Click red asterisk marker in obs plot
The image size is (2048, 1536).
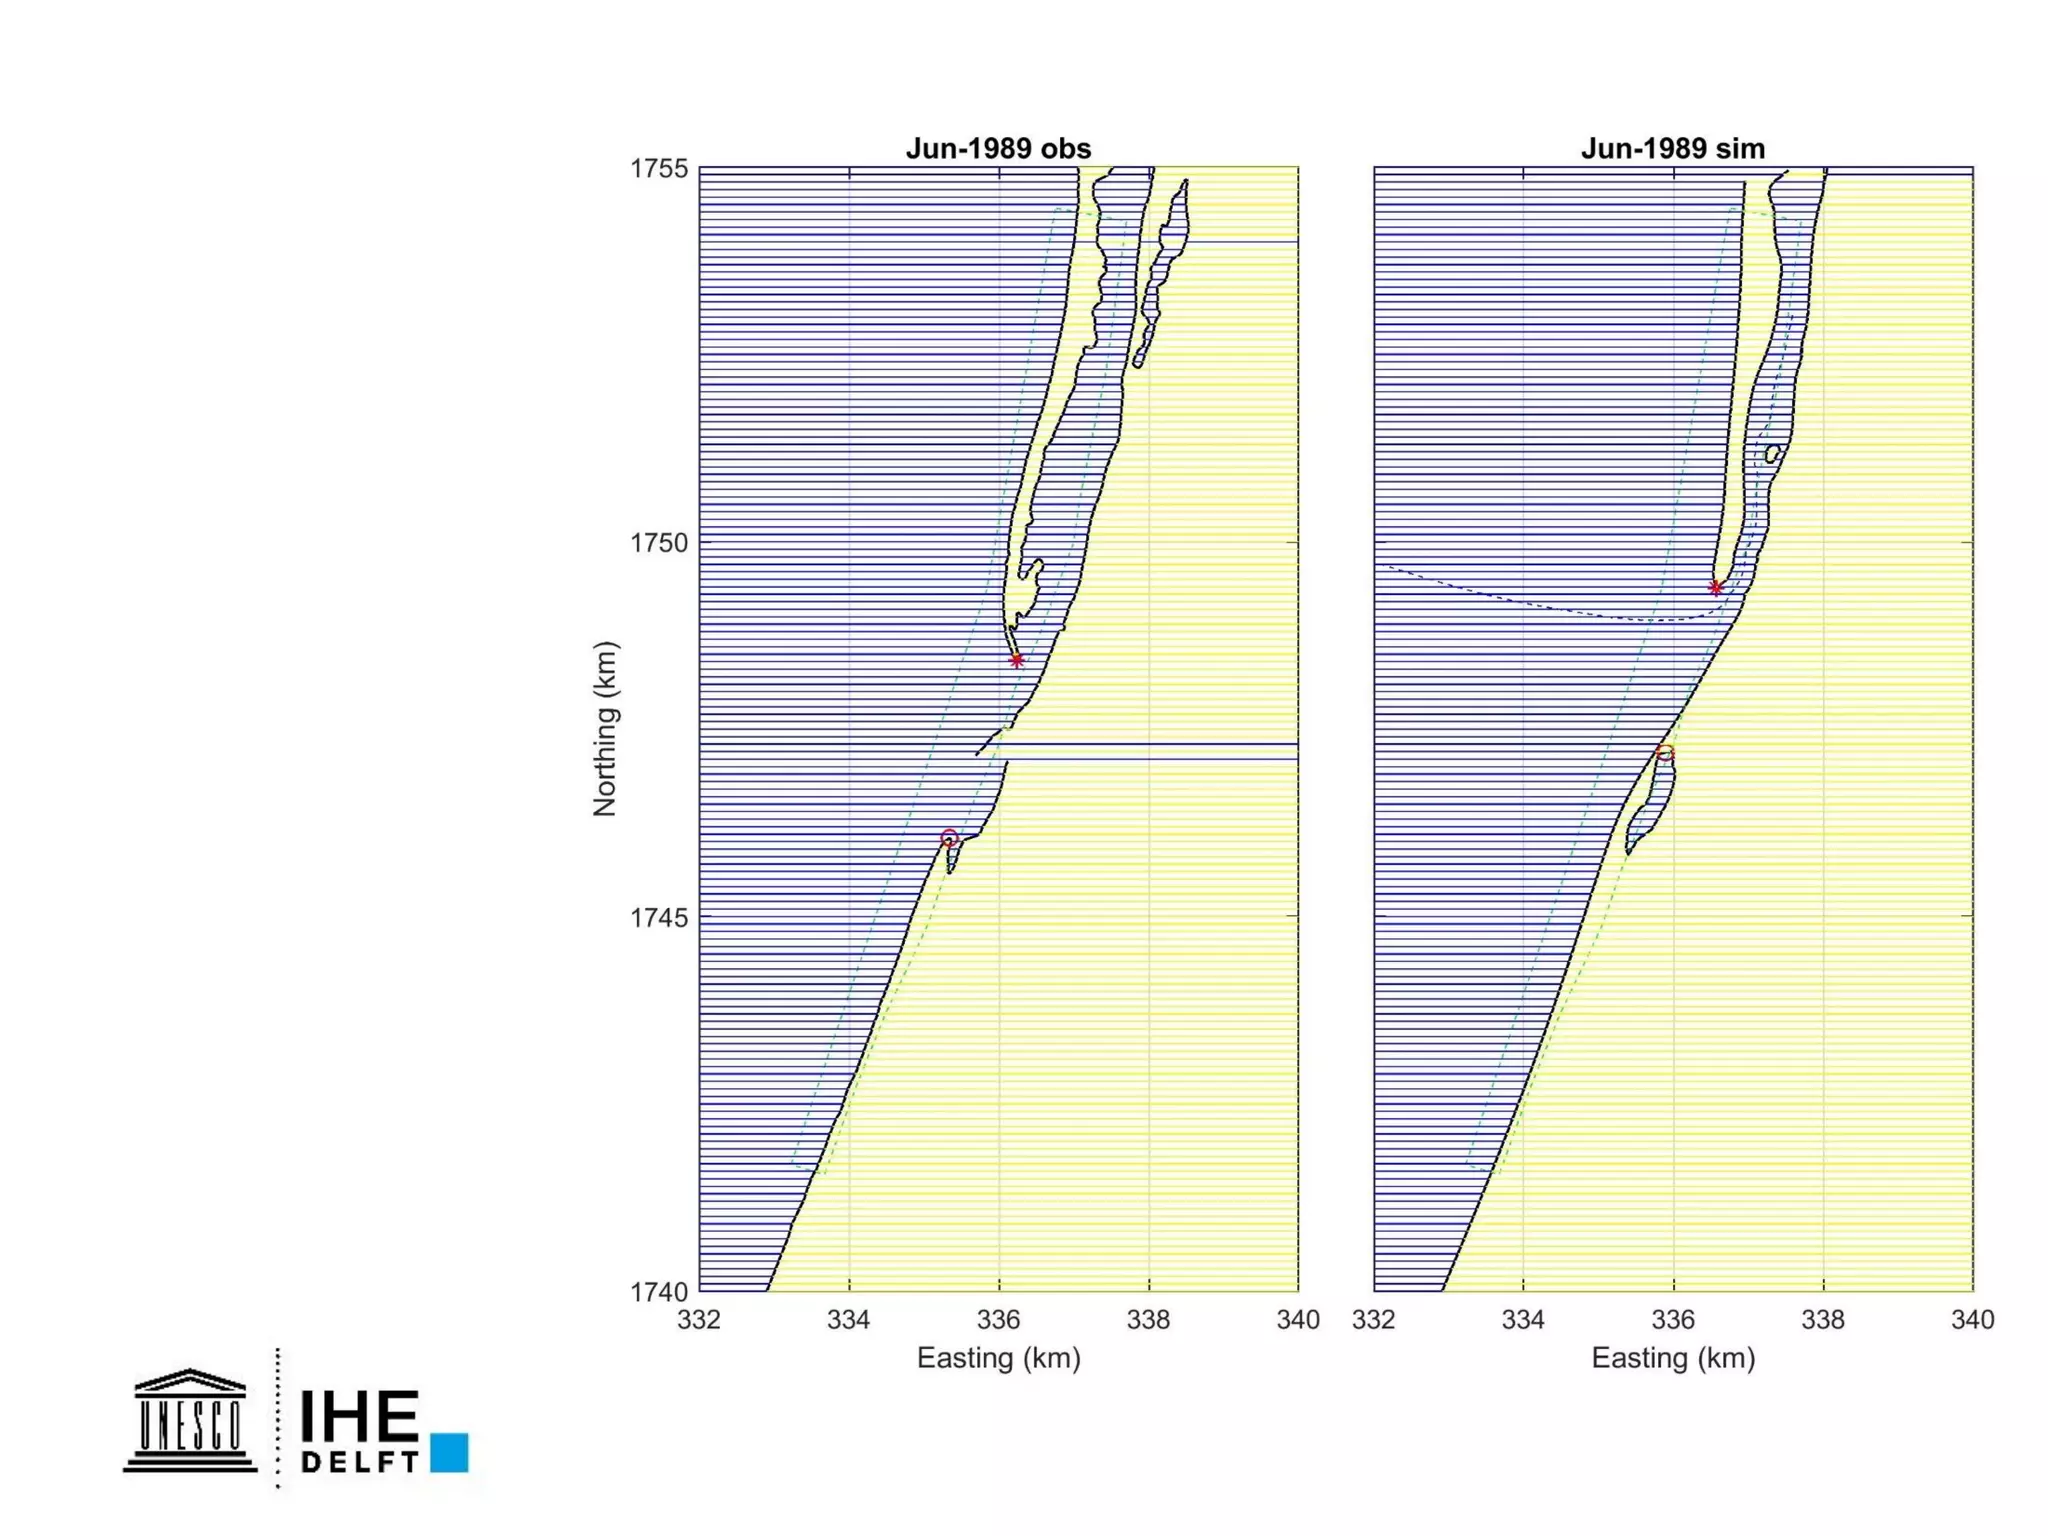[x=1016, y=660]
